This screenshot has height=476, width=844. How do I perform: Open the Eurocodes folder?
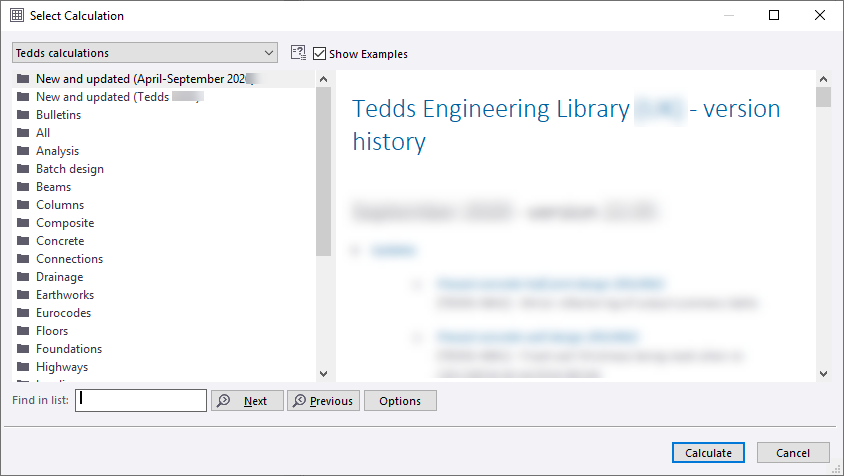point(63,313)
